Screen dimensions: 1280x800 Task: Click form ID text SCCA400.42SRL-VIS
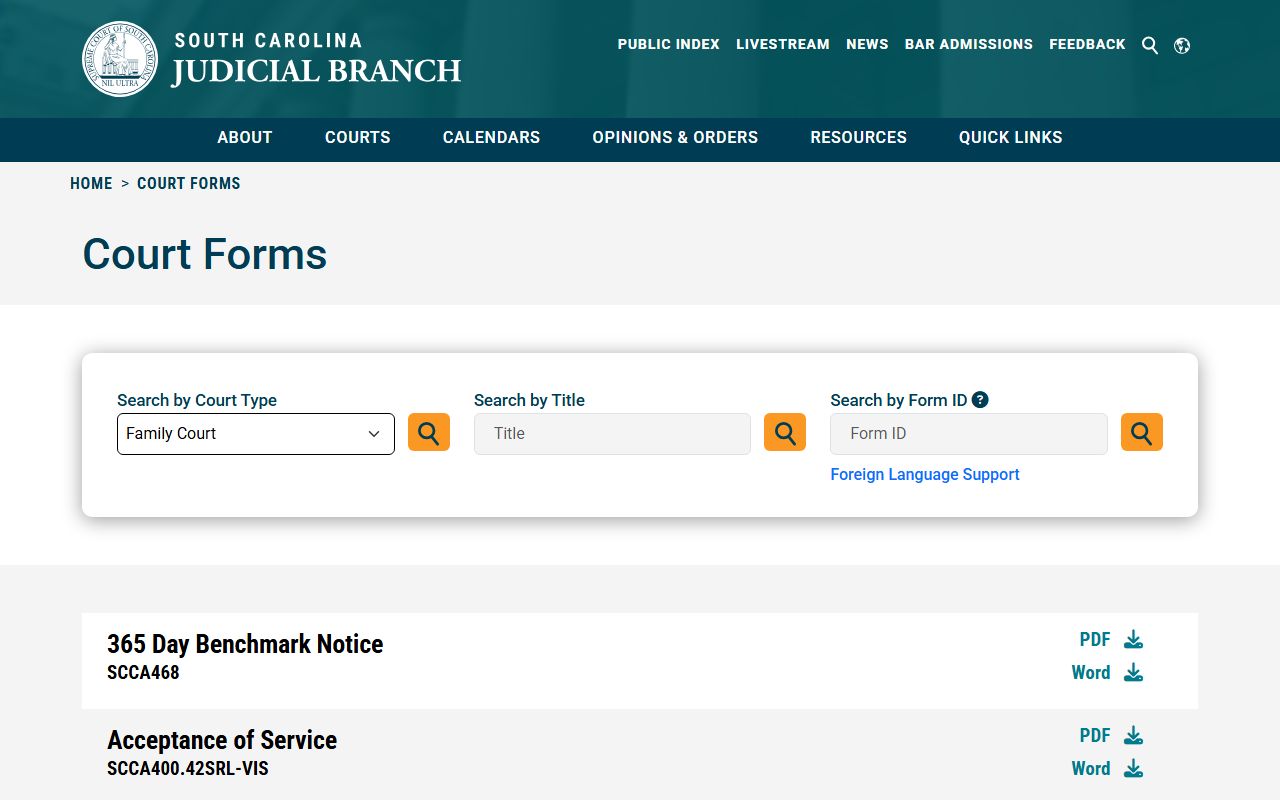click(188, 769)
